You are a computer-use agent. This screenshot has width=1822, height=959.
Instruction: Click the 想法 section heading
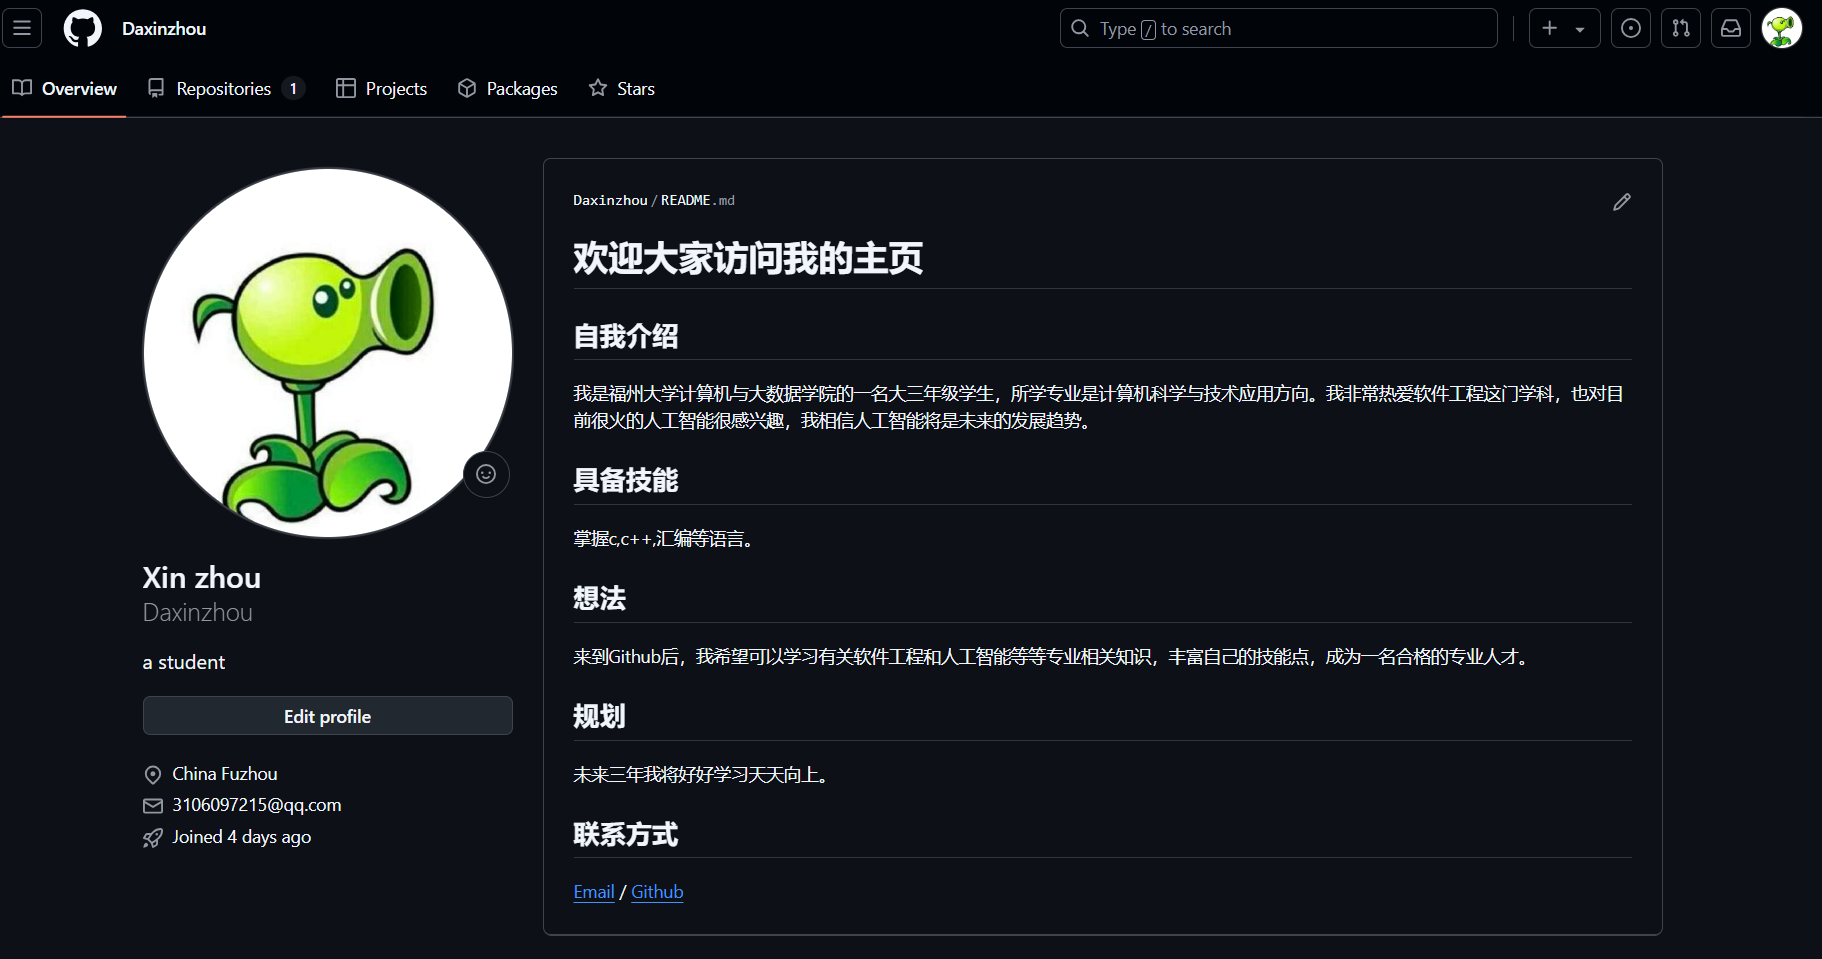[600, 598]
